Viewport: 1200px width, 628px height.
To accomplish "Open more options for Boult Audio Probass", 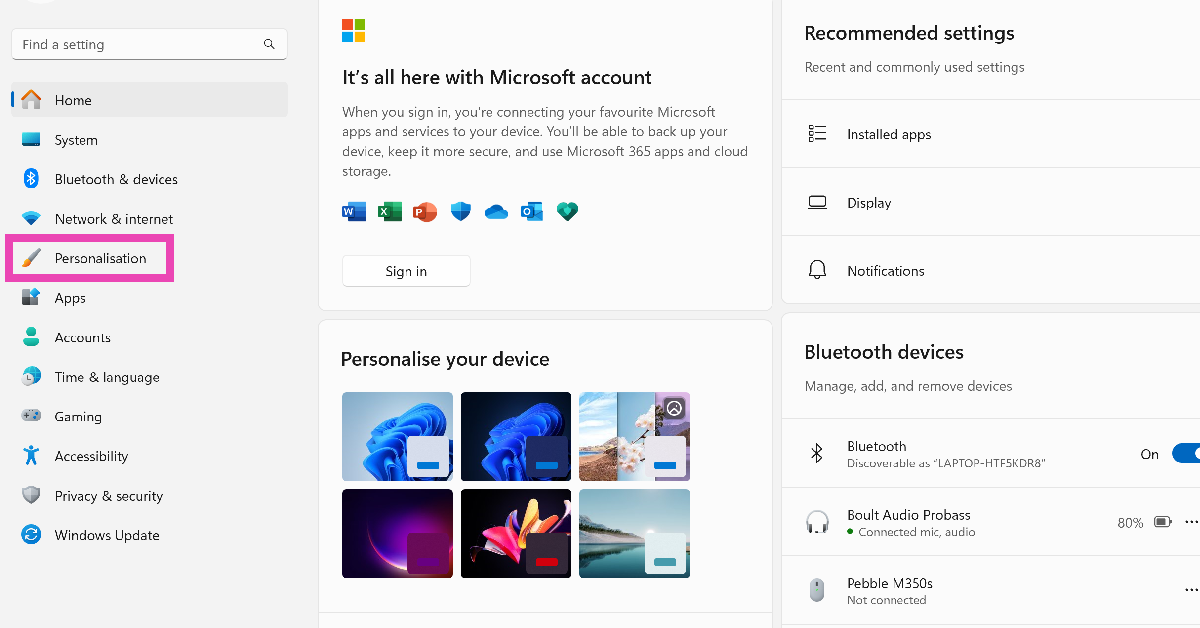I will 1191,522.
